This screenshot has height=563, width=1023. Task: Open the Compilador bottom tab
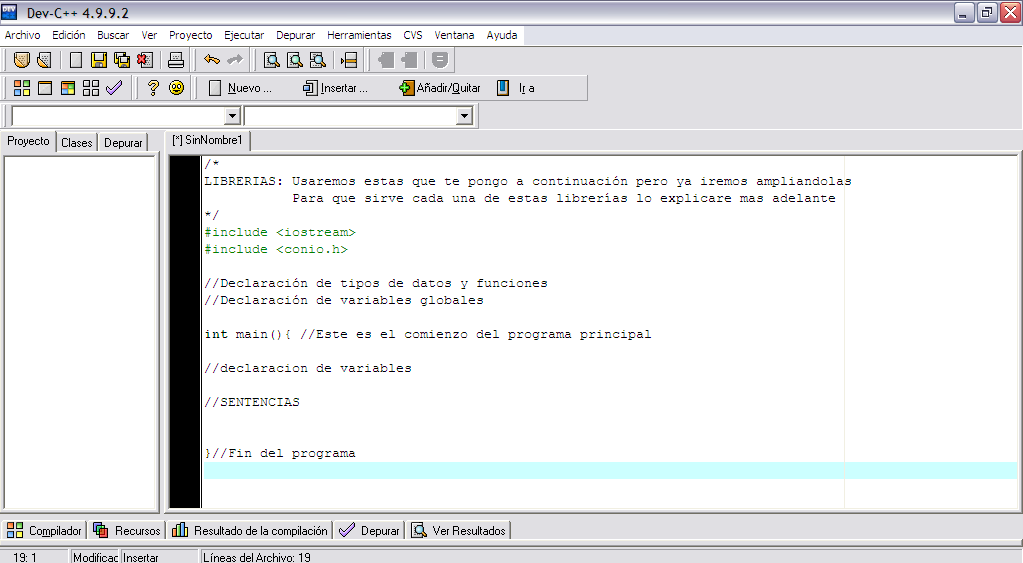point(44,531)
